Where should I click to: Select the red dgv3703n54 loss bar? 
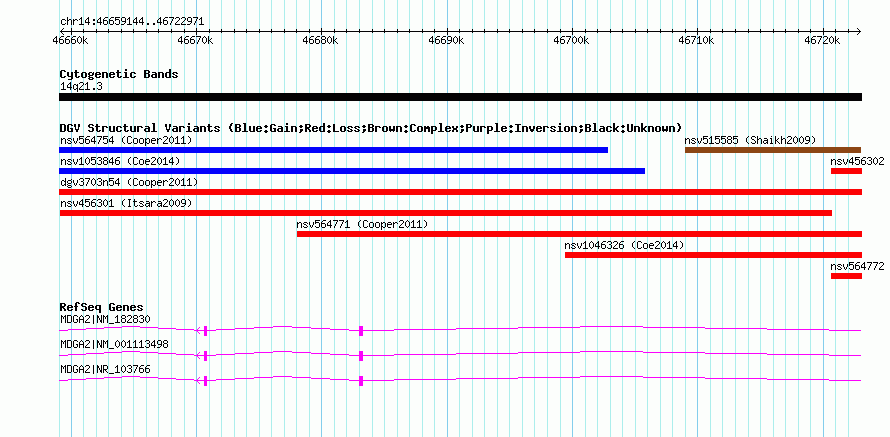(x=460, y=192)
